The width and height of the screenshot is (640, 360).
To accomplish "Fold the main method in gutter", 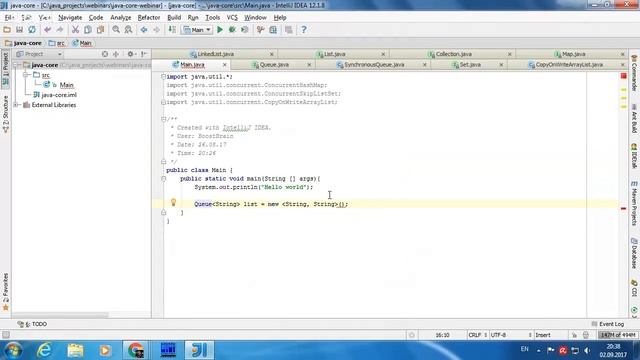I will click(163, 179).
